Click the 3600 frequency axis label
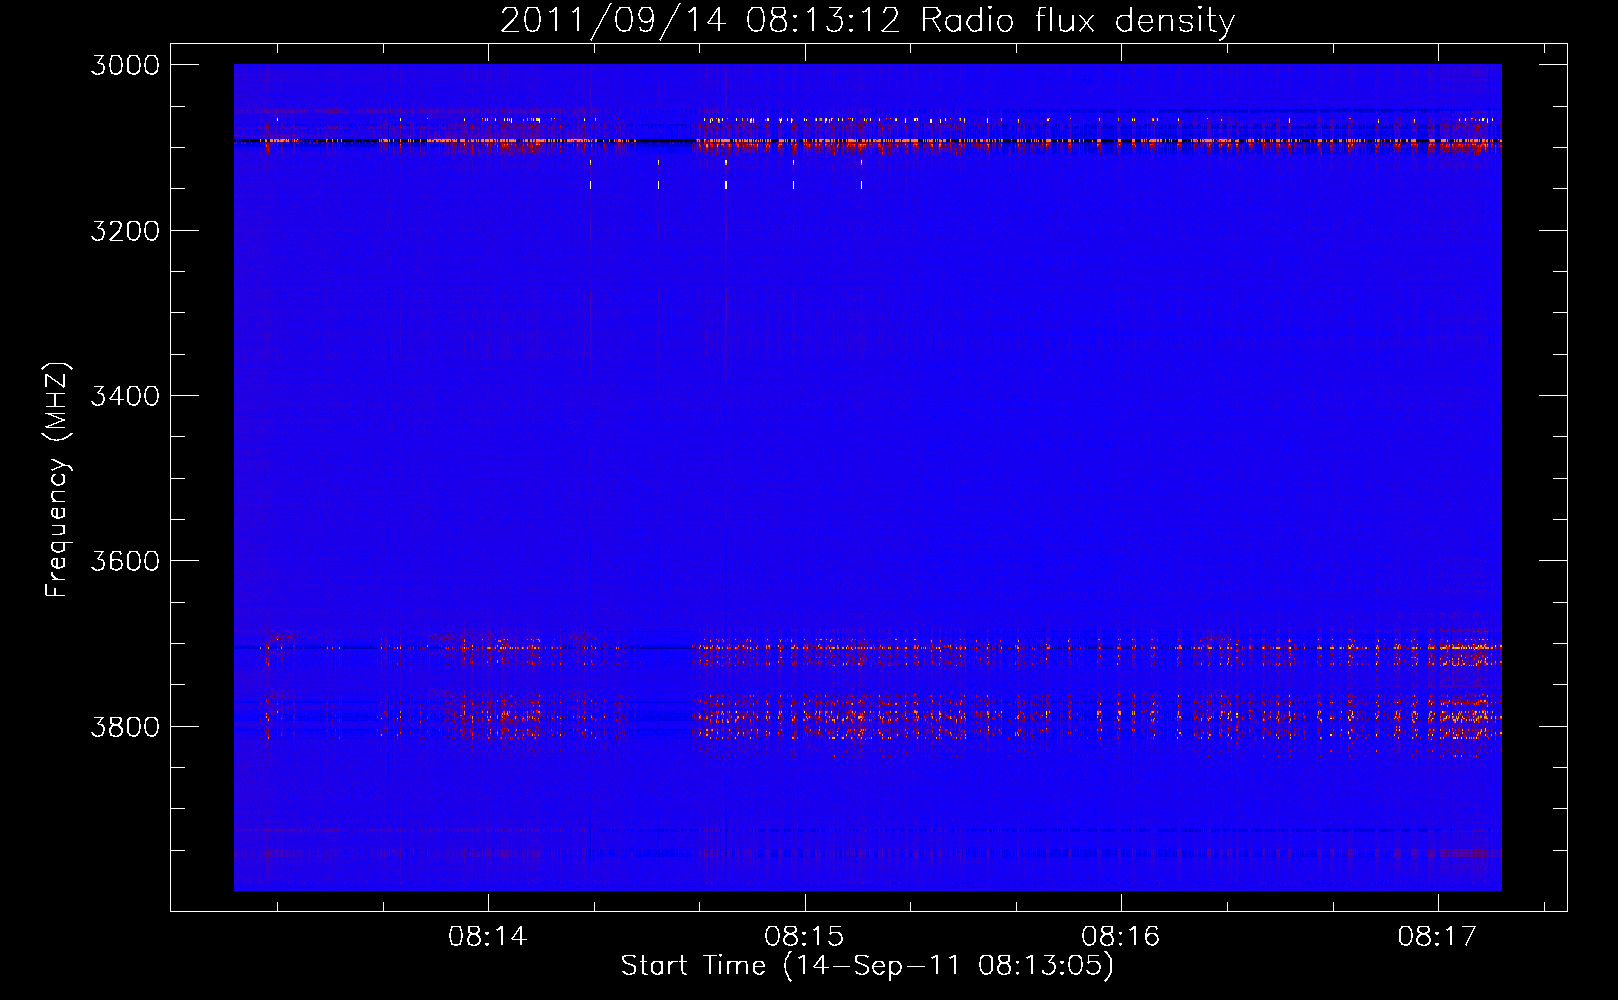The width and height of the screenshot is (1618, 1000). [125, 561]
